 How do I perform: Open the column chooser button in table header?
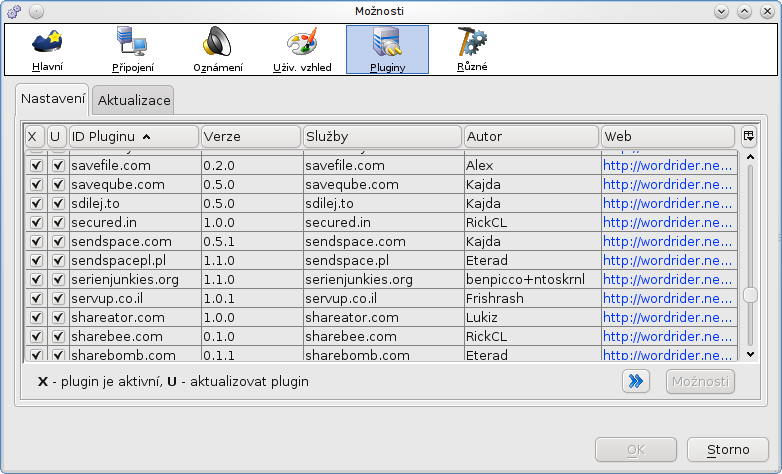point(748,136)
